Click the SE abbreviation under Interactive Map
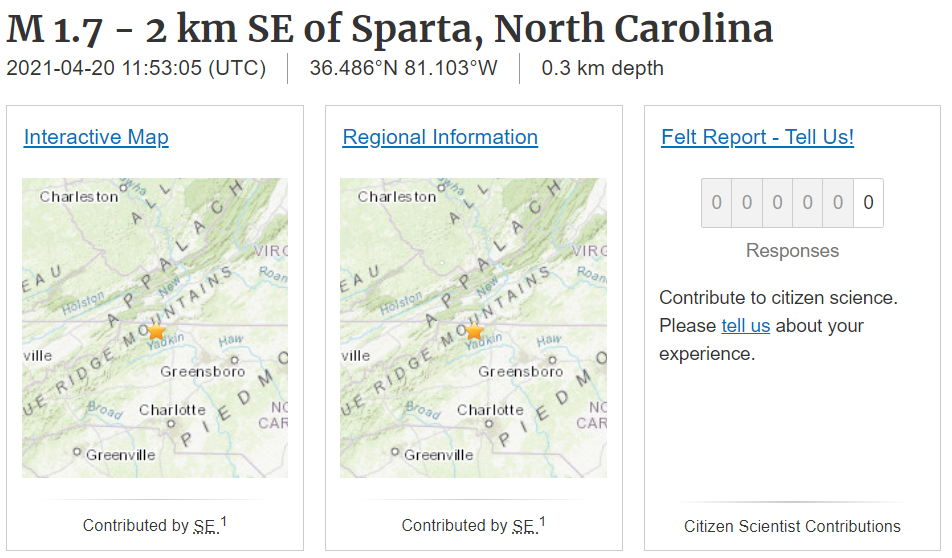 tap(206, 526)
